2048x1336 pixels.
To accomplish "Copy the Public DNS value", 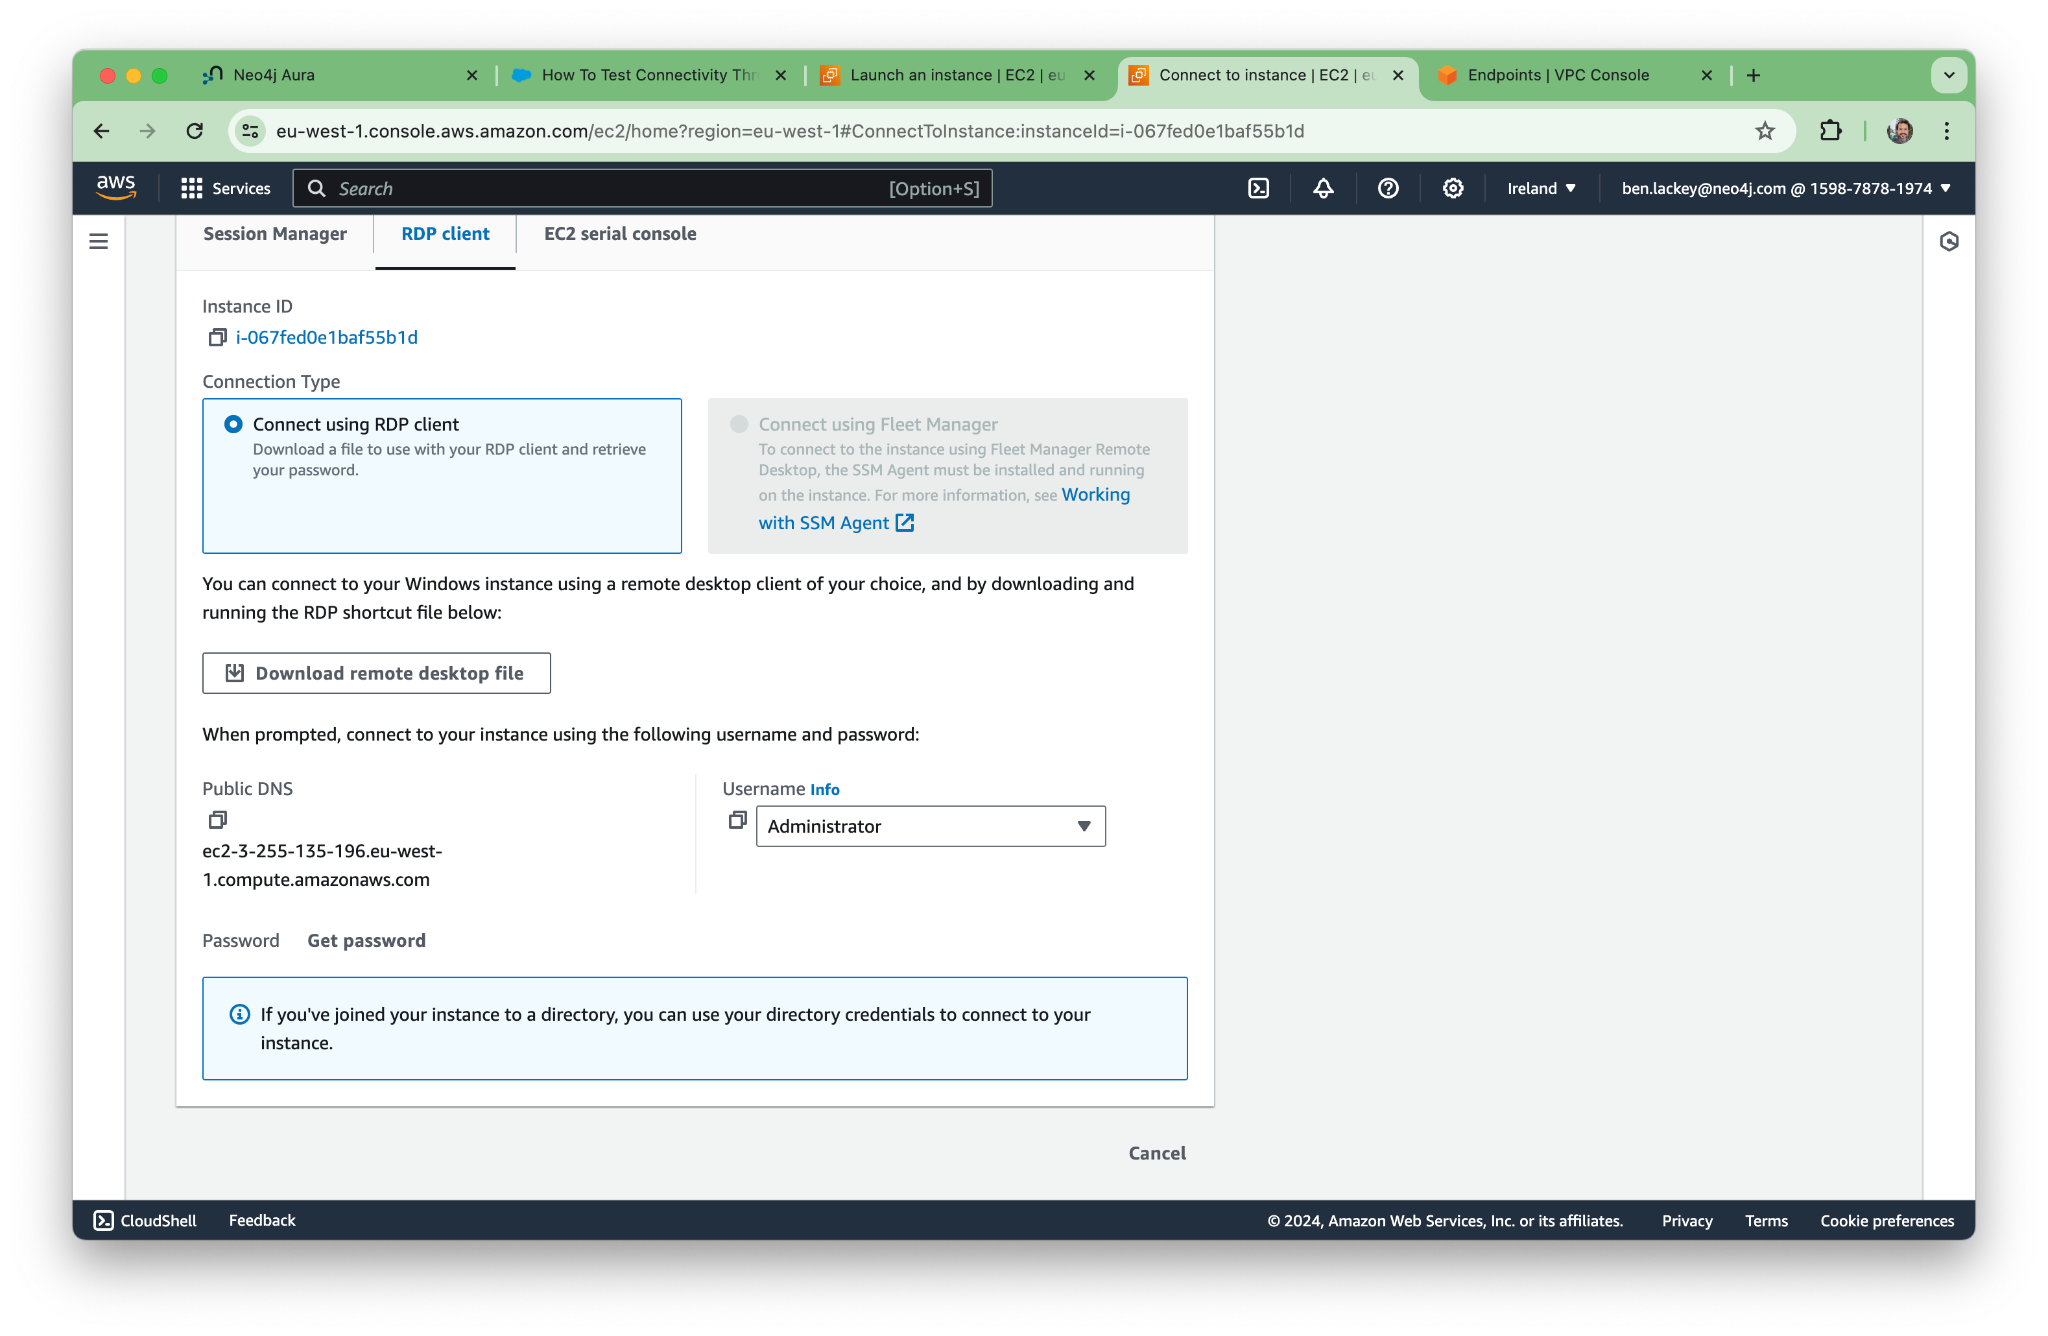I will (x=217, y=819).
